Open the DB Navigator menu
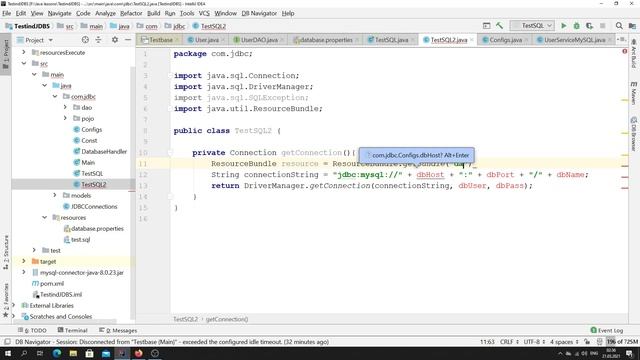Screen dimensions: 640x360 259,13
